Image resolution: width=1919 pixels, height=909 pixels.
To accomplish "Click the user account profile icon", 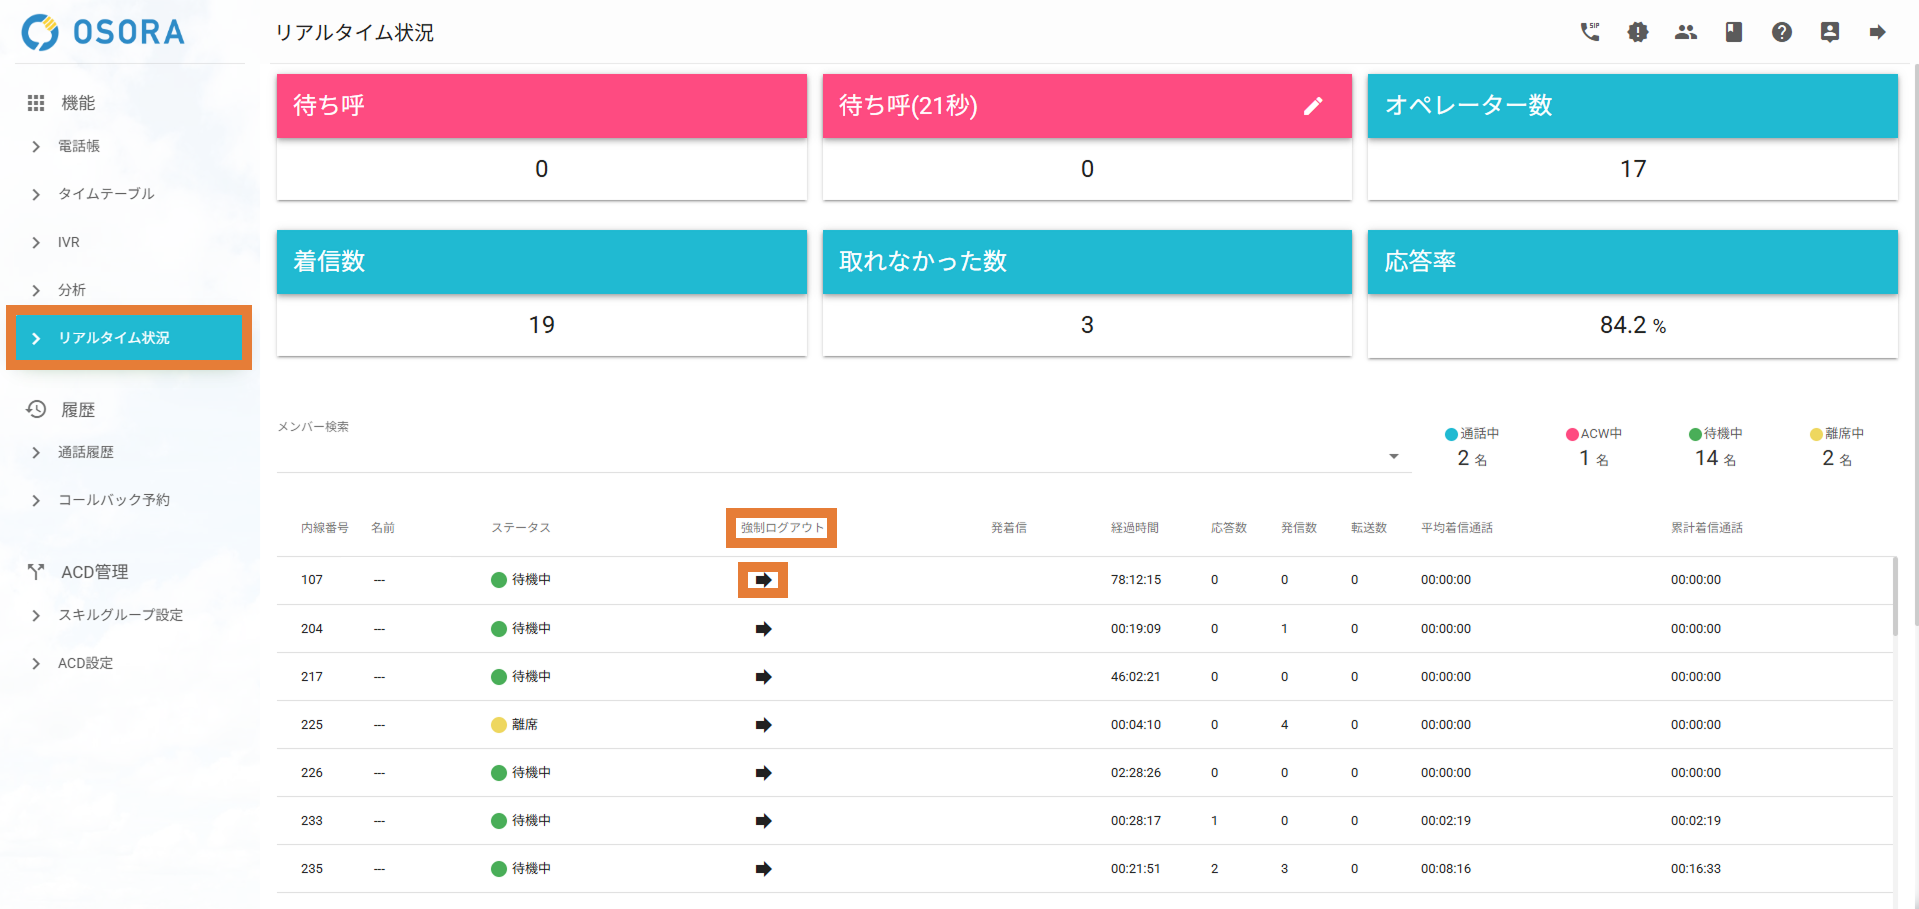I will pyautogui.click(x=1829, y=32).
